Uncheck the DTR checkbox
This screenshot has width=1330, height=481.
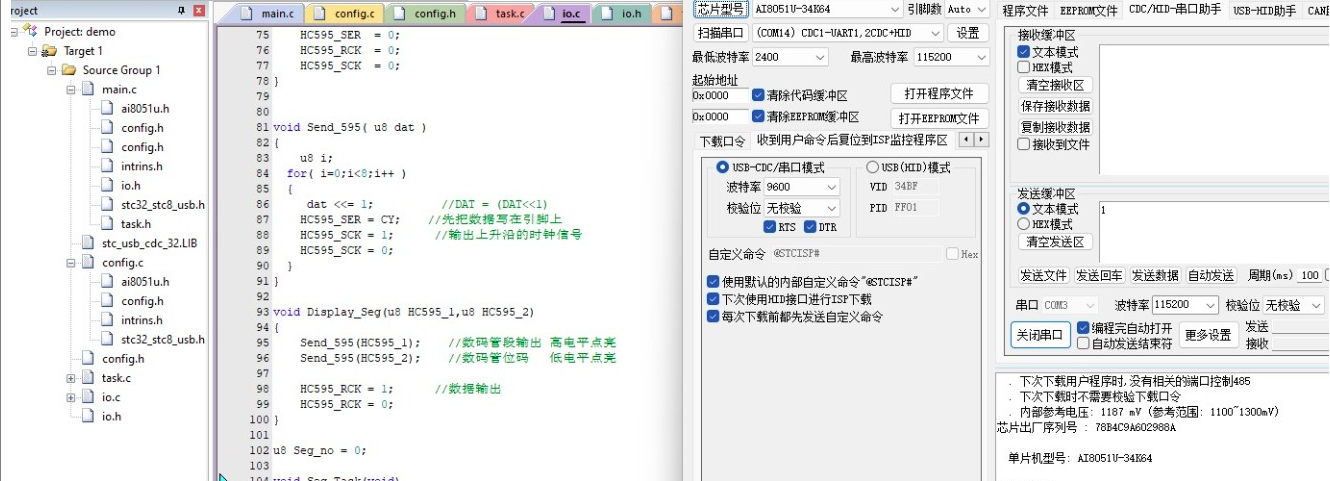pos(811,227)
